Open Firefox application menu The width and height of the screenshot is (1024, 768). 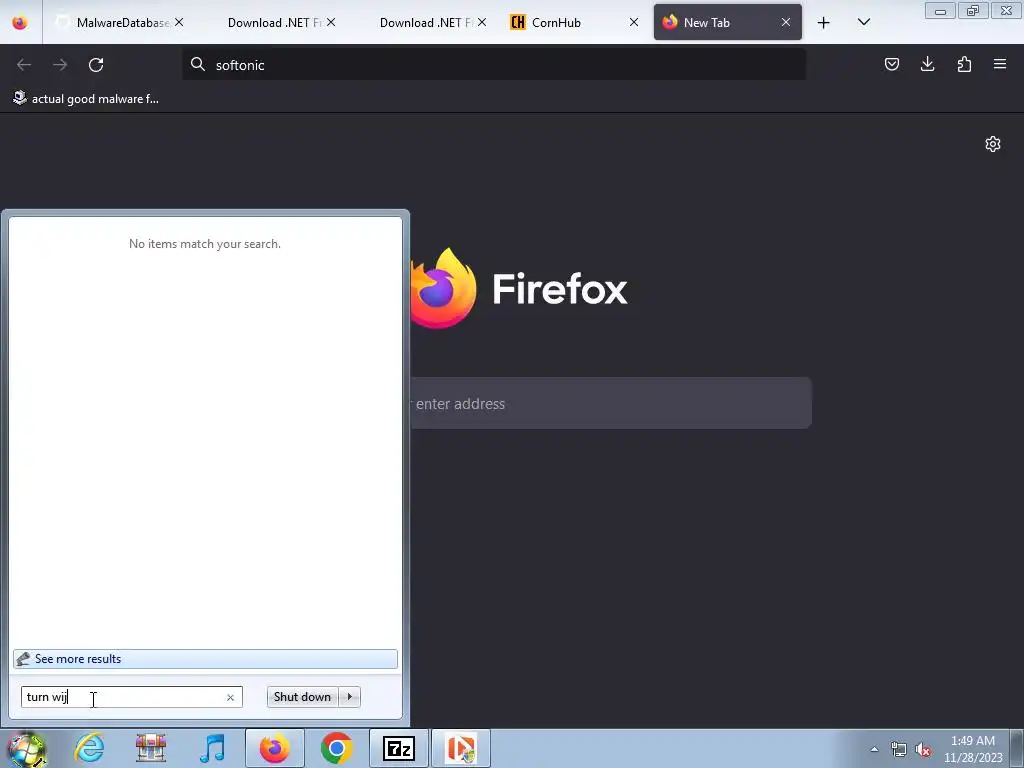(x=1000, y=64)
